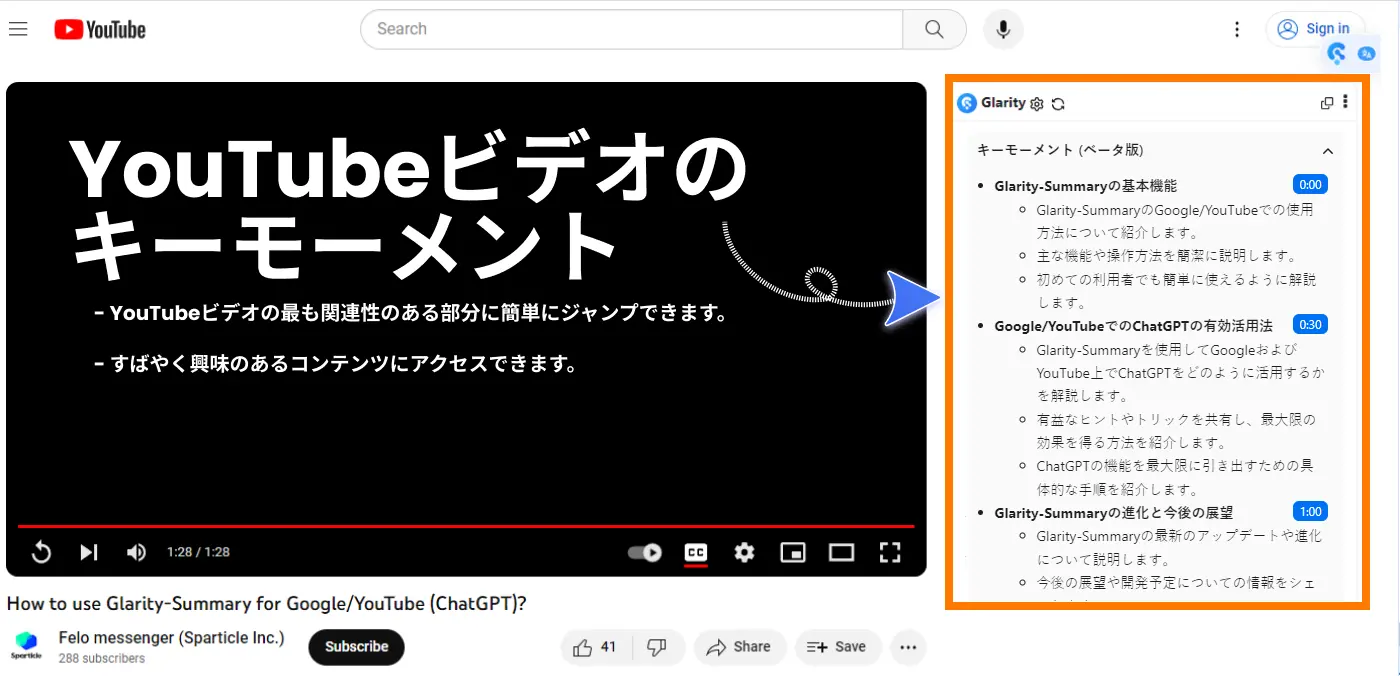Click the Glarity refresh summary icon
The width and height of the screenshot is (1400, 676).
pyautogui.click(x=1057, y=103)
